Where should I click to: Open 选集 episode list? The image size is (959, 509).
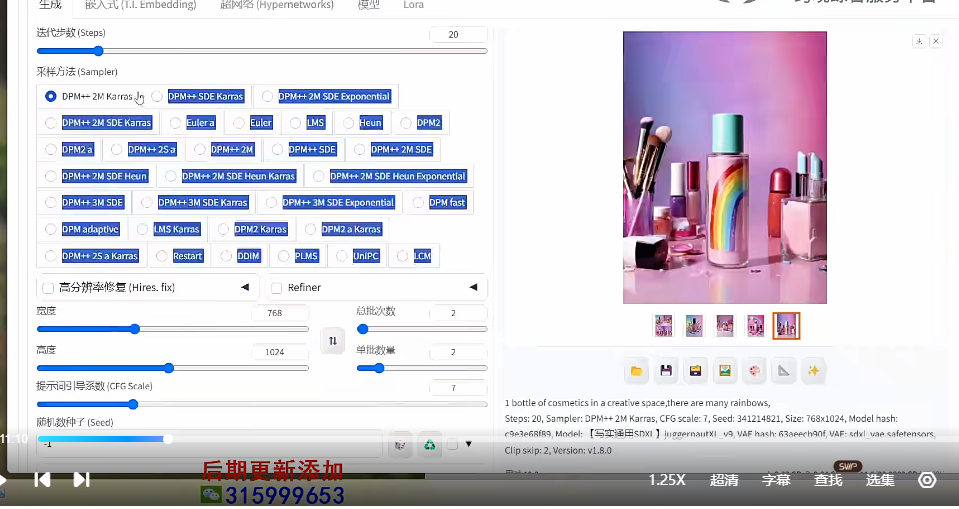click(x=880, y=480)
